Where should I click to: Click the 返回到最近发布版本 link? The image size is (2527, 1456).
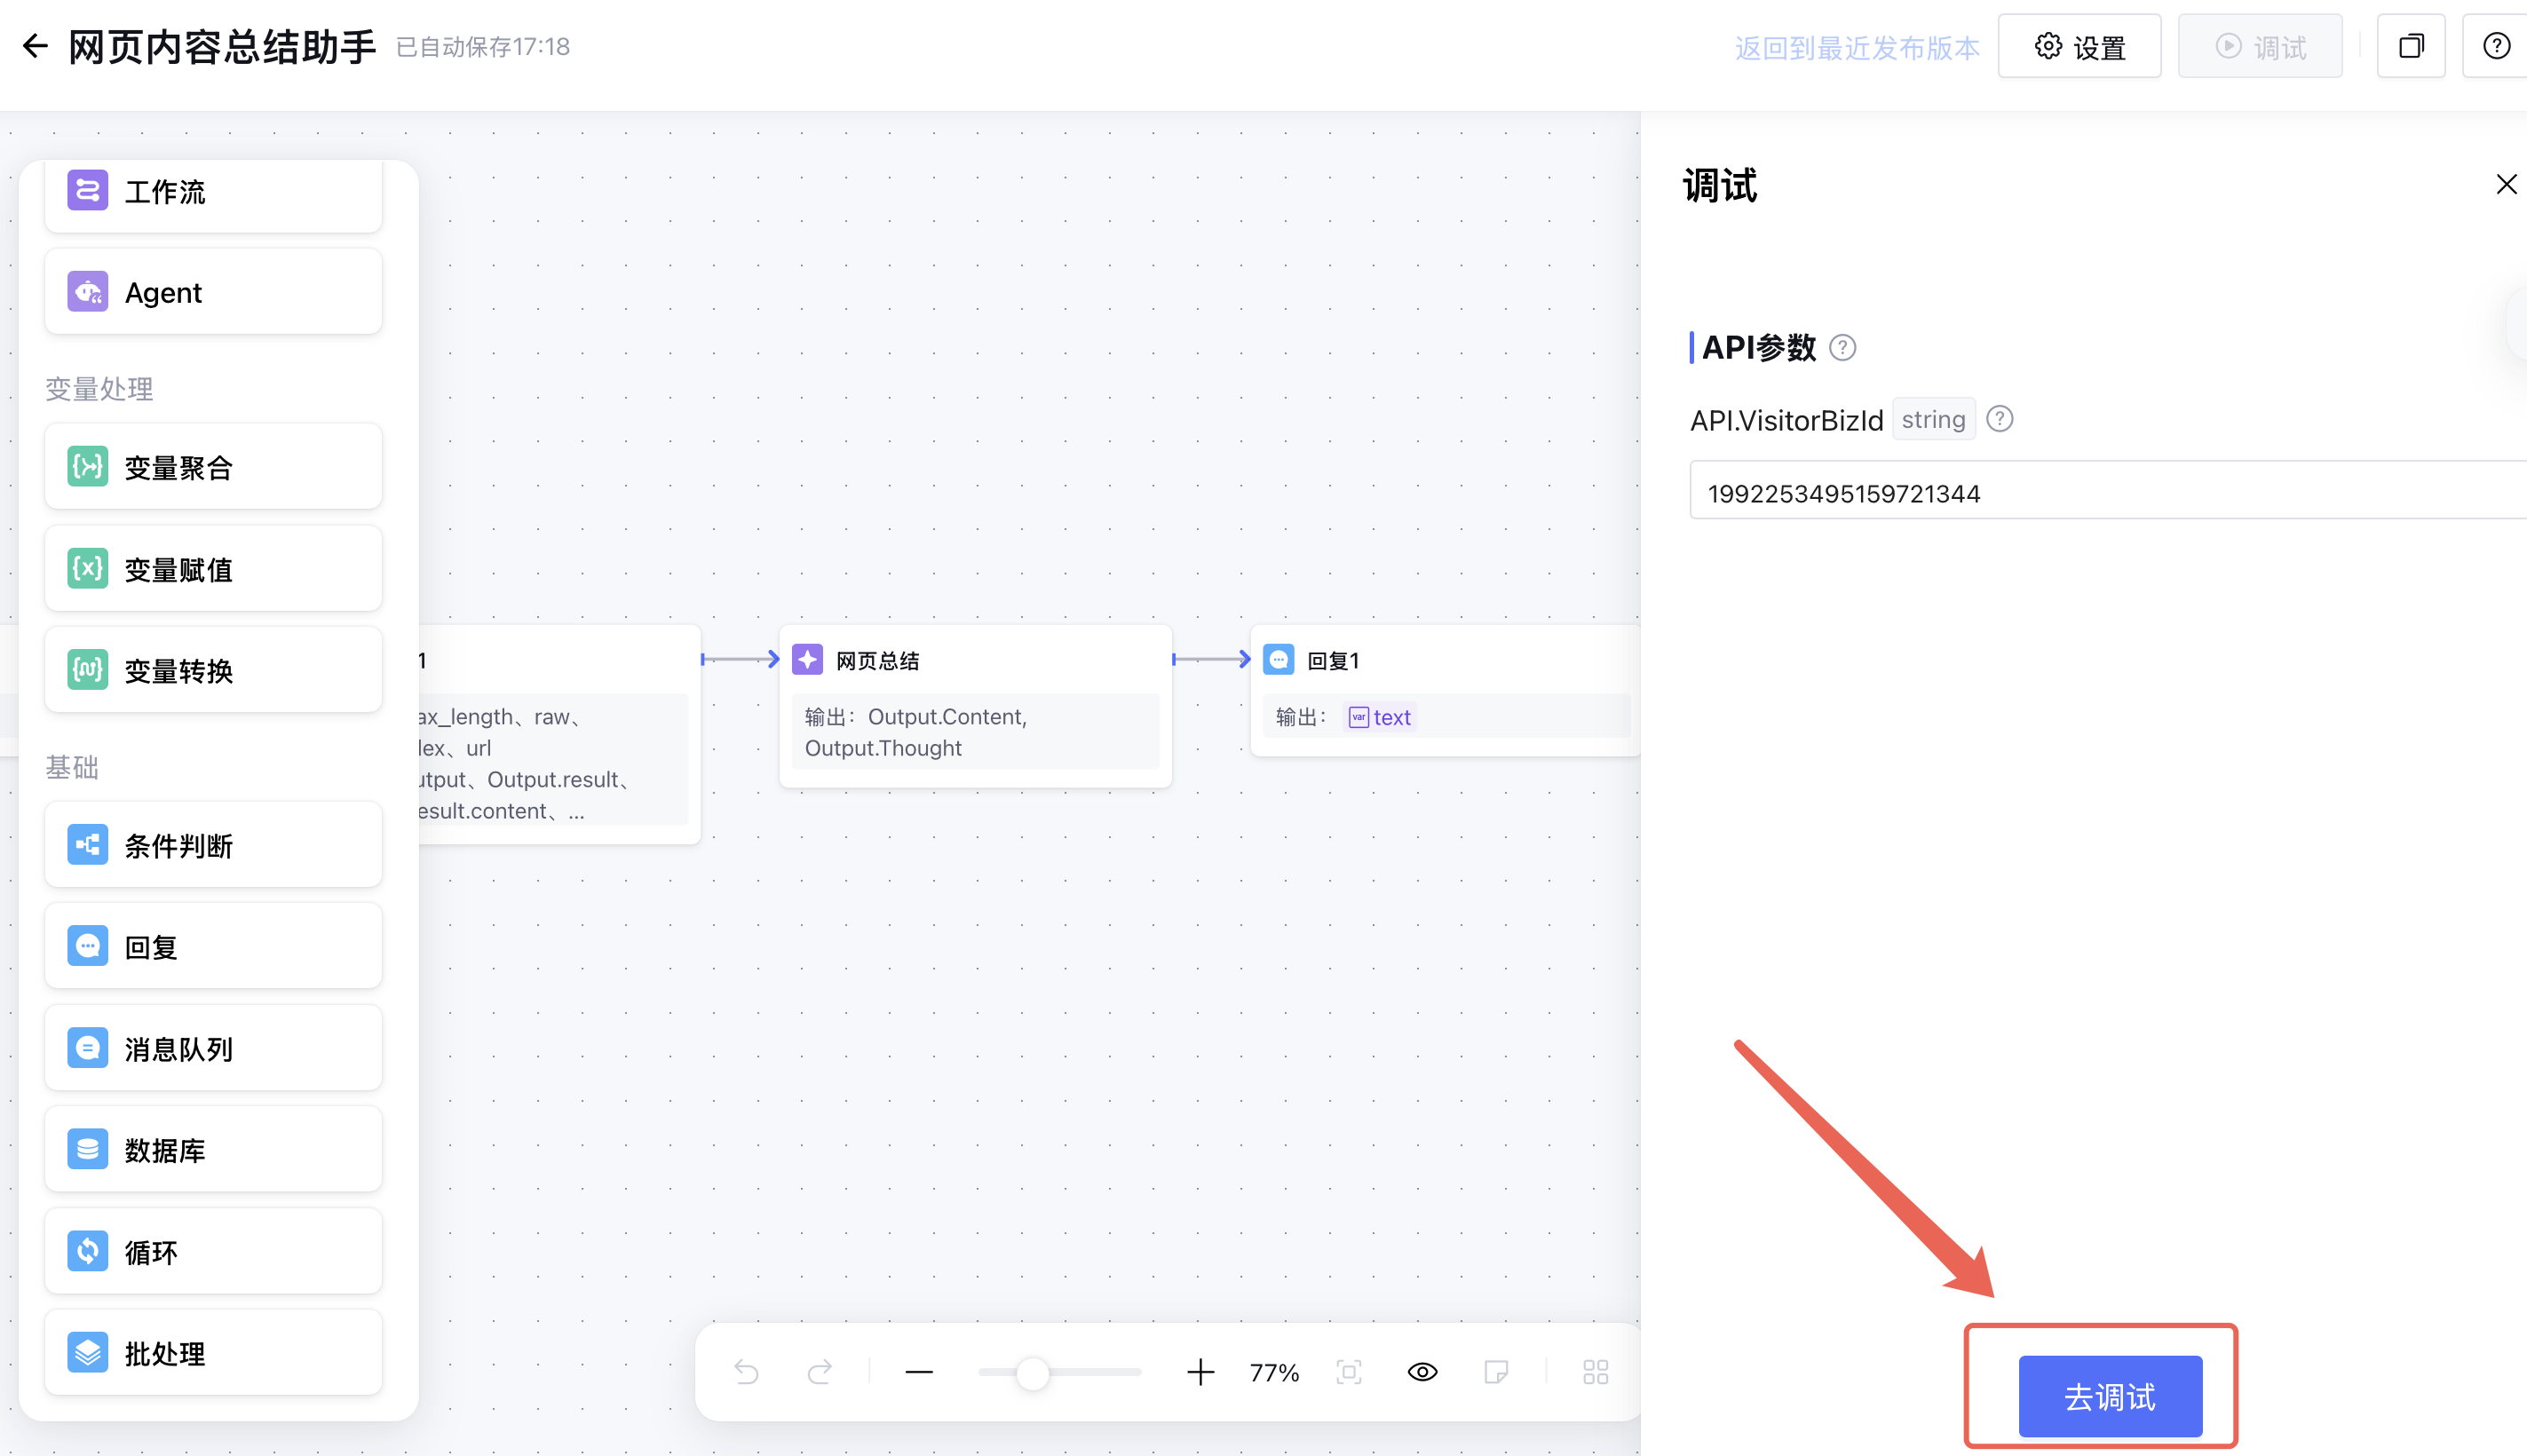pos(1856,48)
